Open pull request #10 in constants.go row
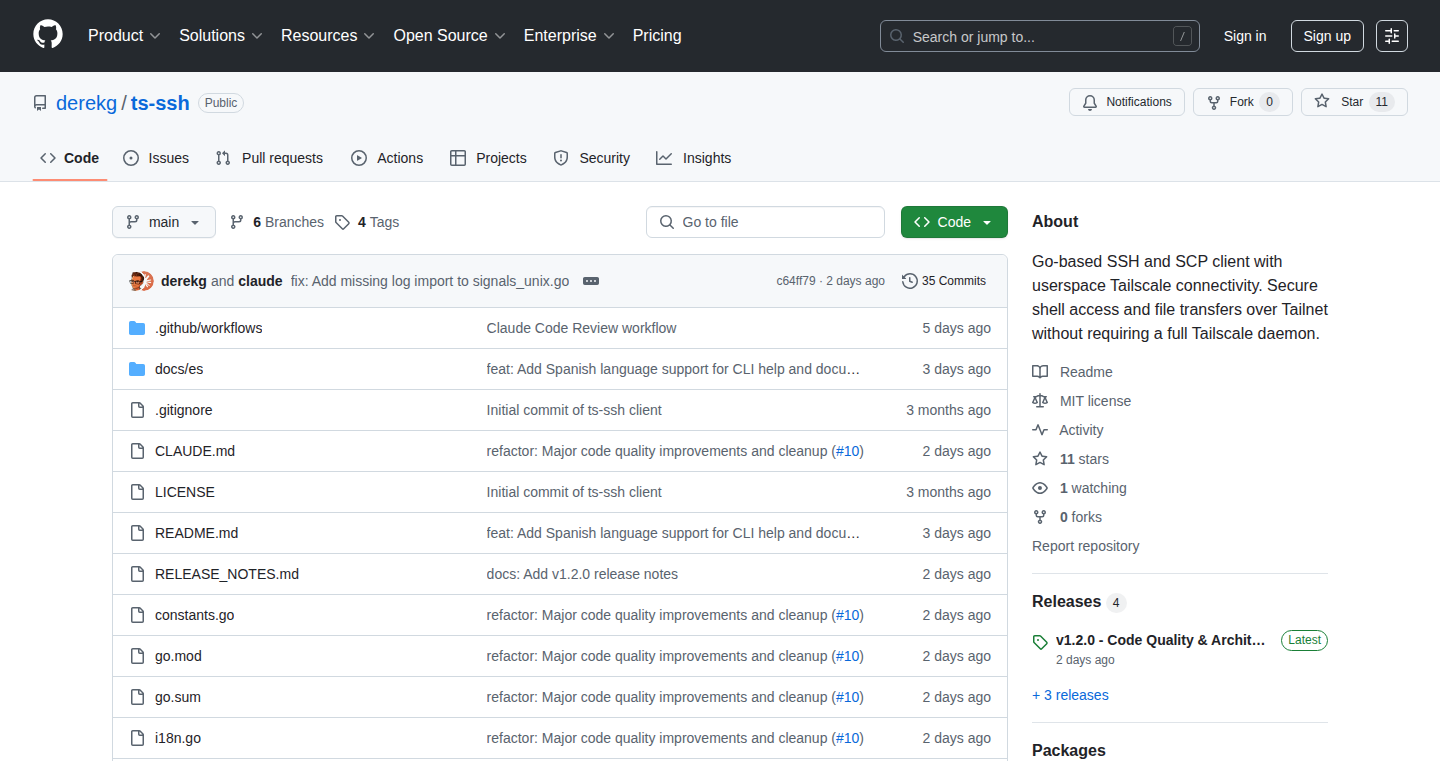Viewport: 1440px width, 761px height. (x=848, y=615)
